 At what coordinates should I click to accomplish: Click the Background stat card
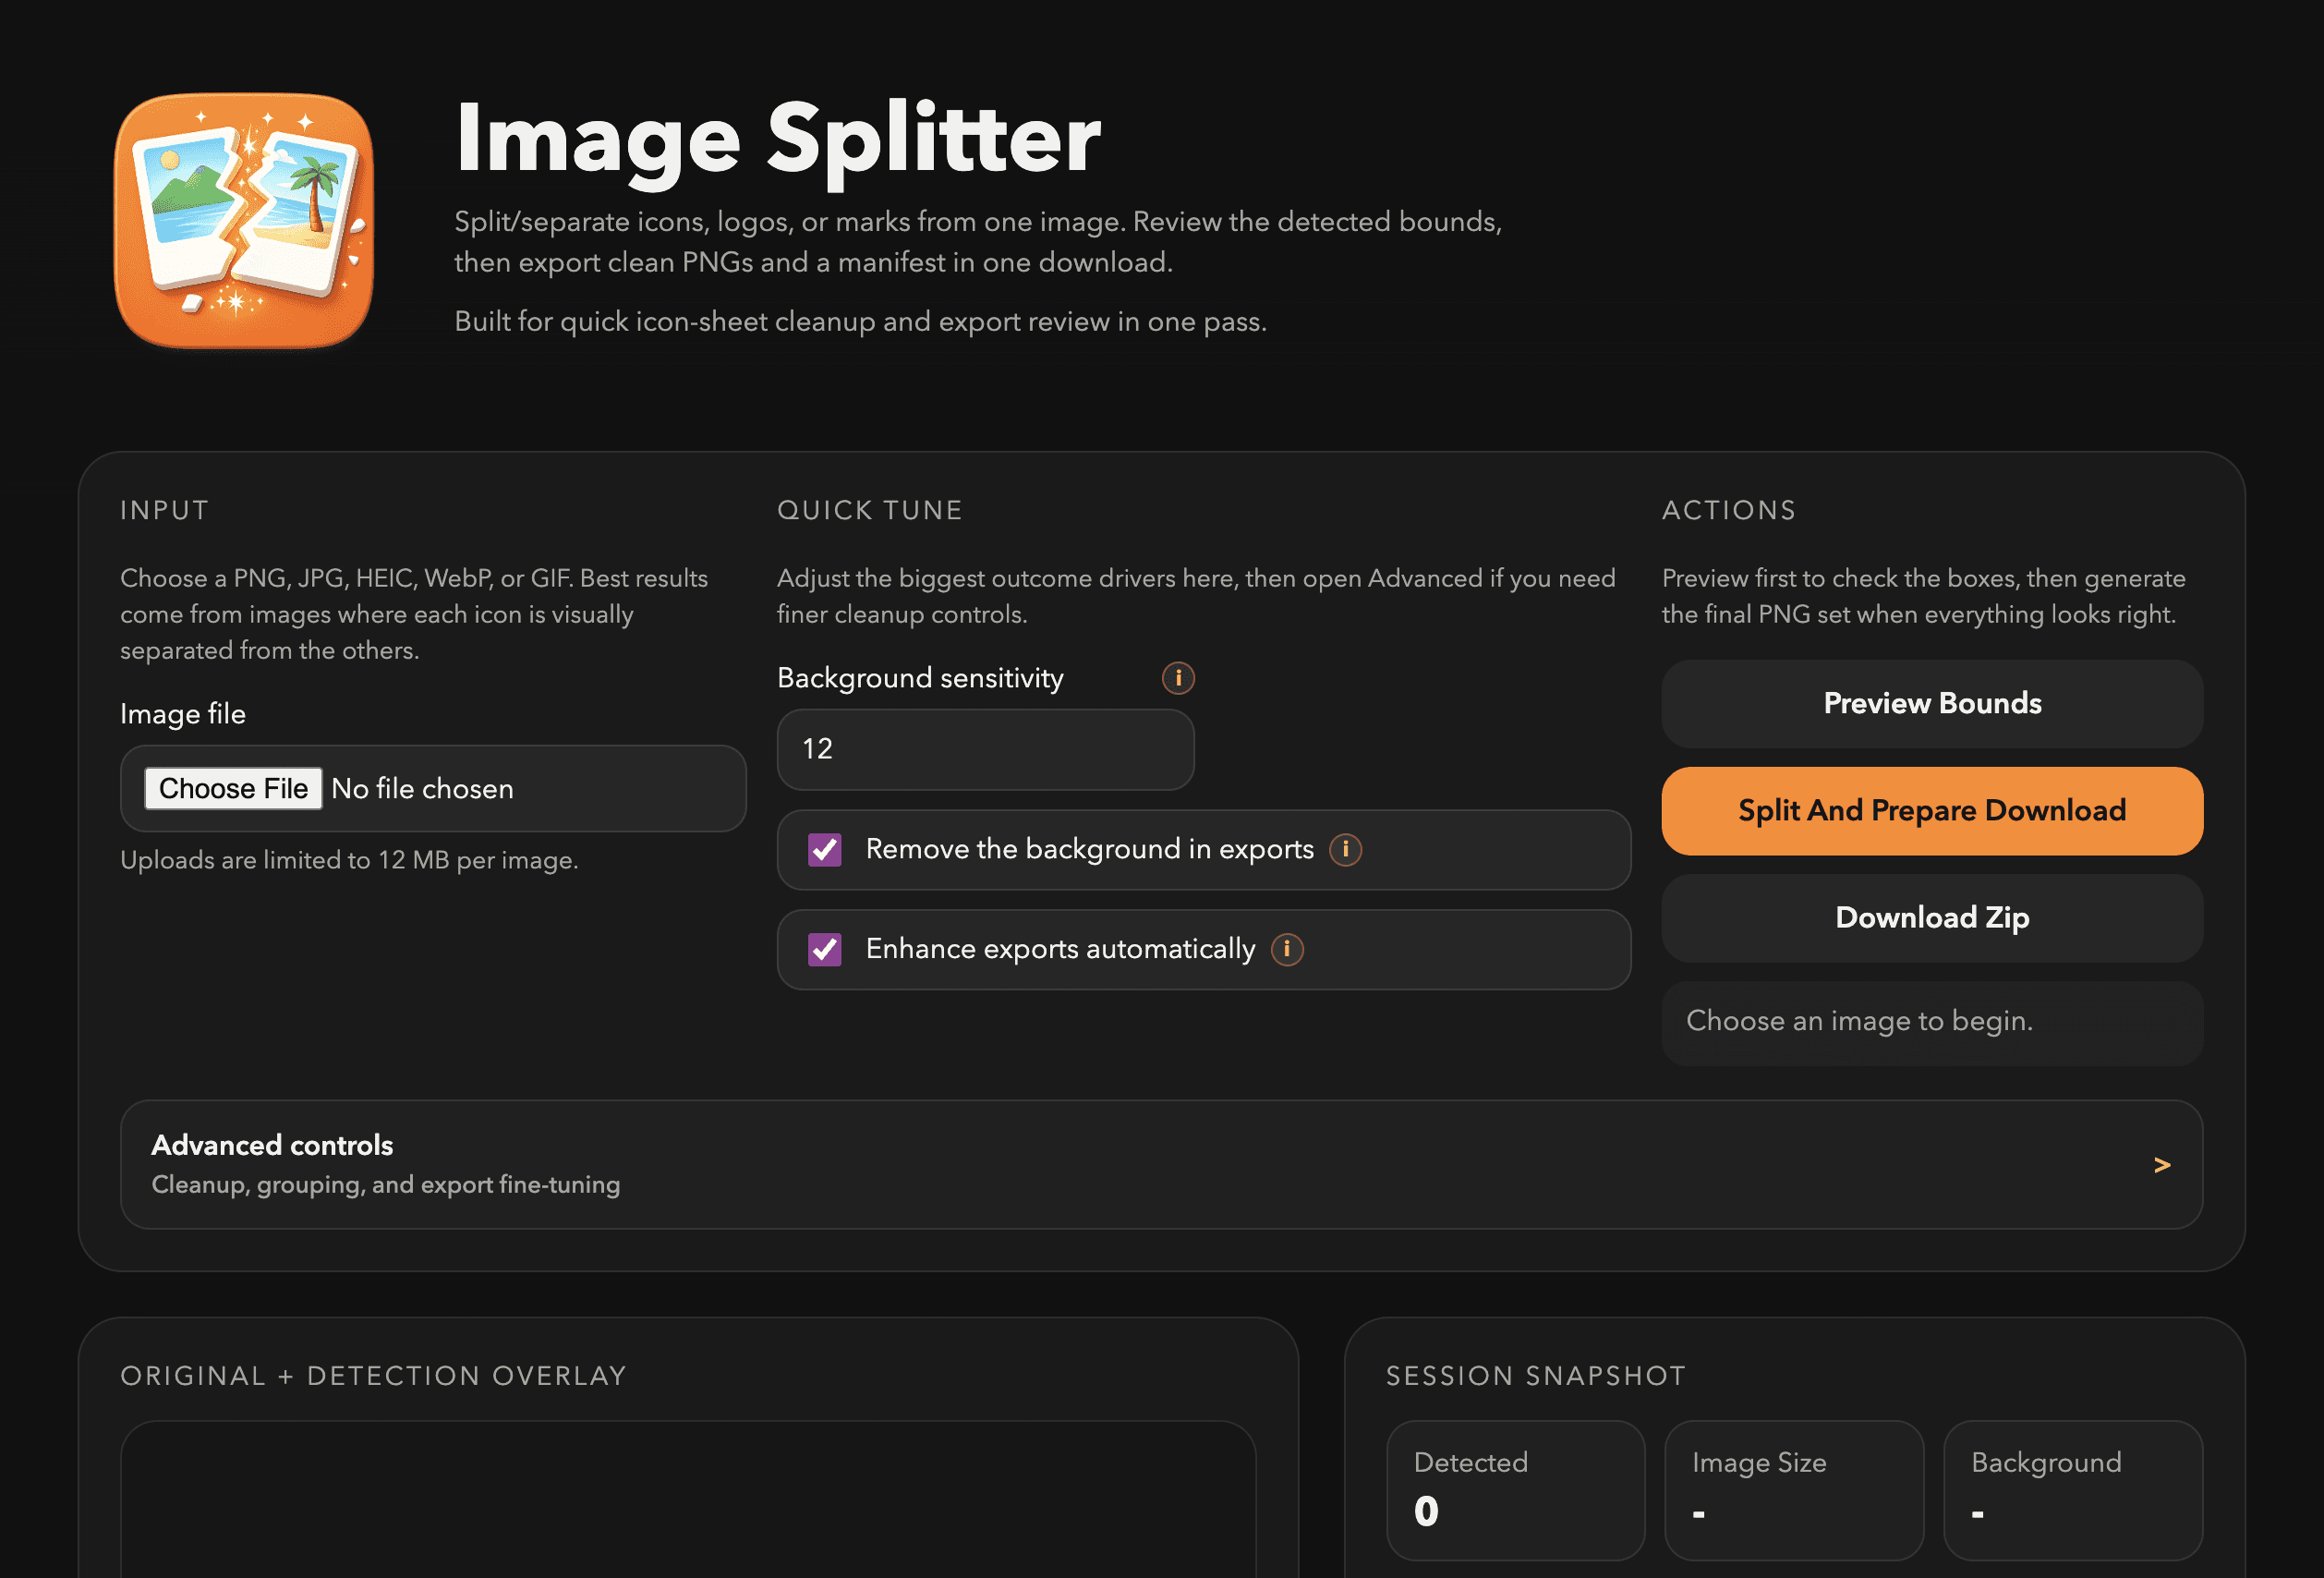[2072, 1489]
